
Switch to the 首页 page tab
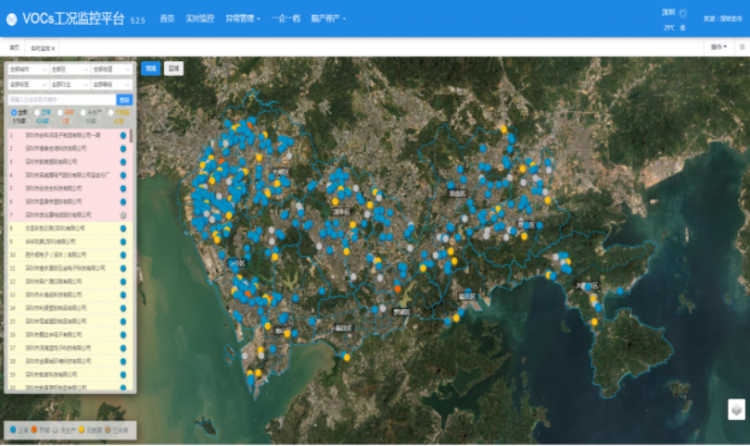point(14,48)
